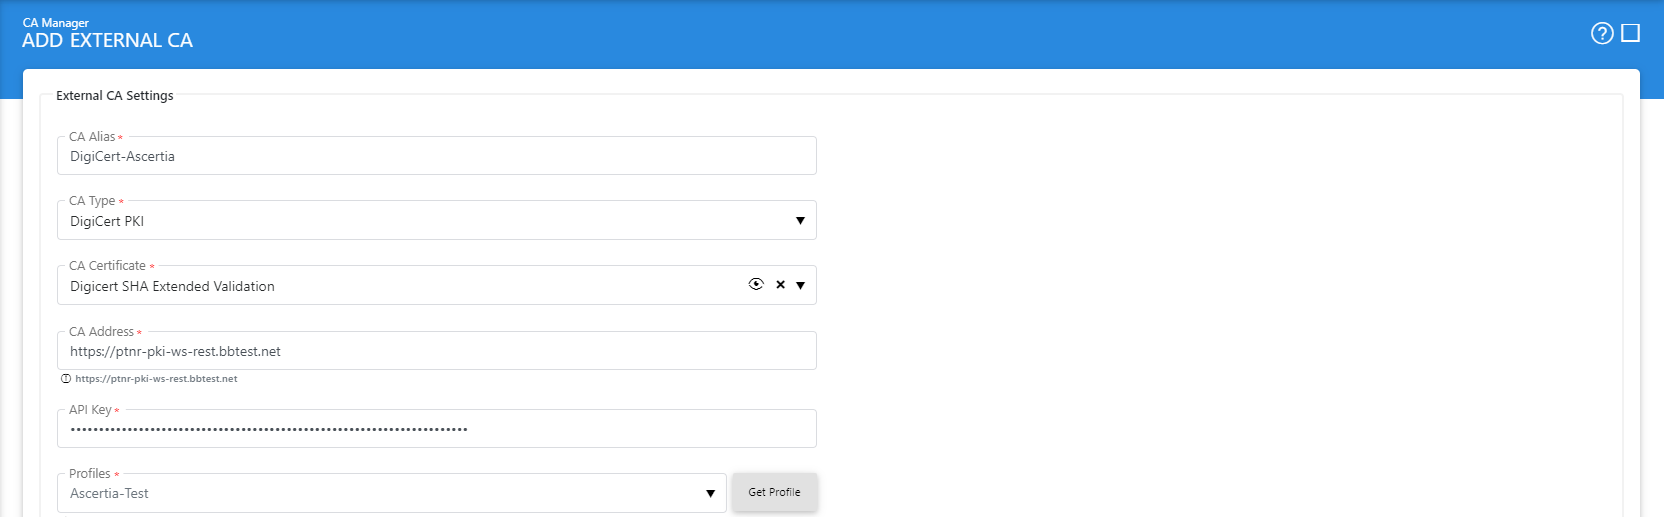Click the DigiCert PKI selected value
Image resolution: width=1664 pixels, height=517 pixels.
pos(107,222)
